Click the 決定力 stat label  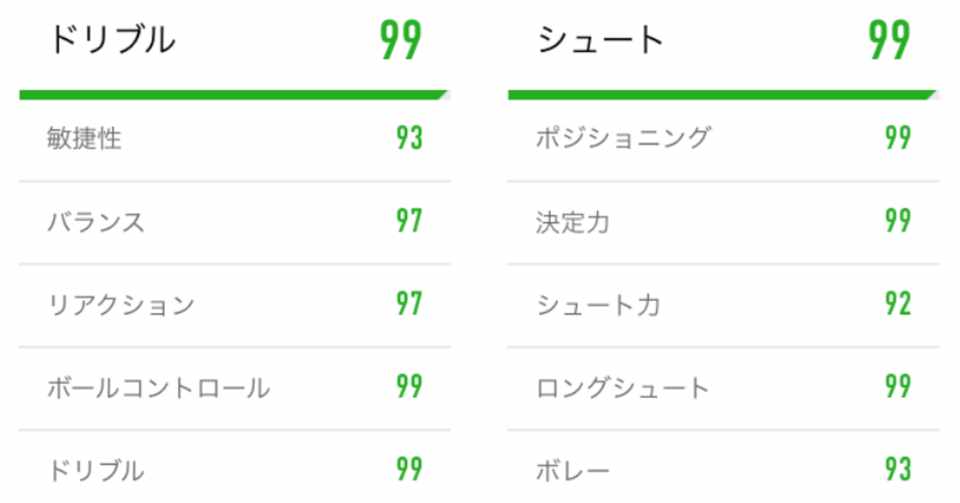573,222
